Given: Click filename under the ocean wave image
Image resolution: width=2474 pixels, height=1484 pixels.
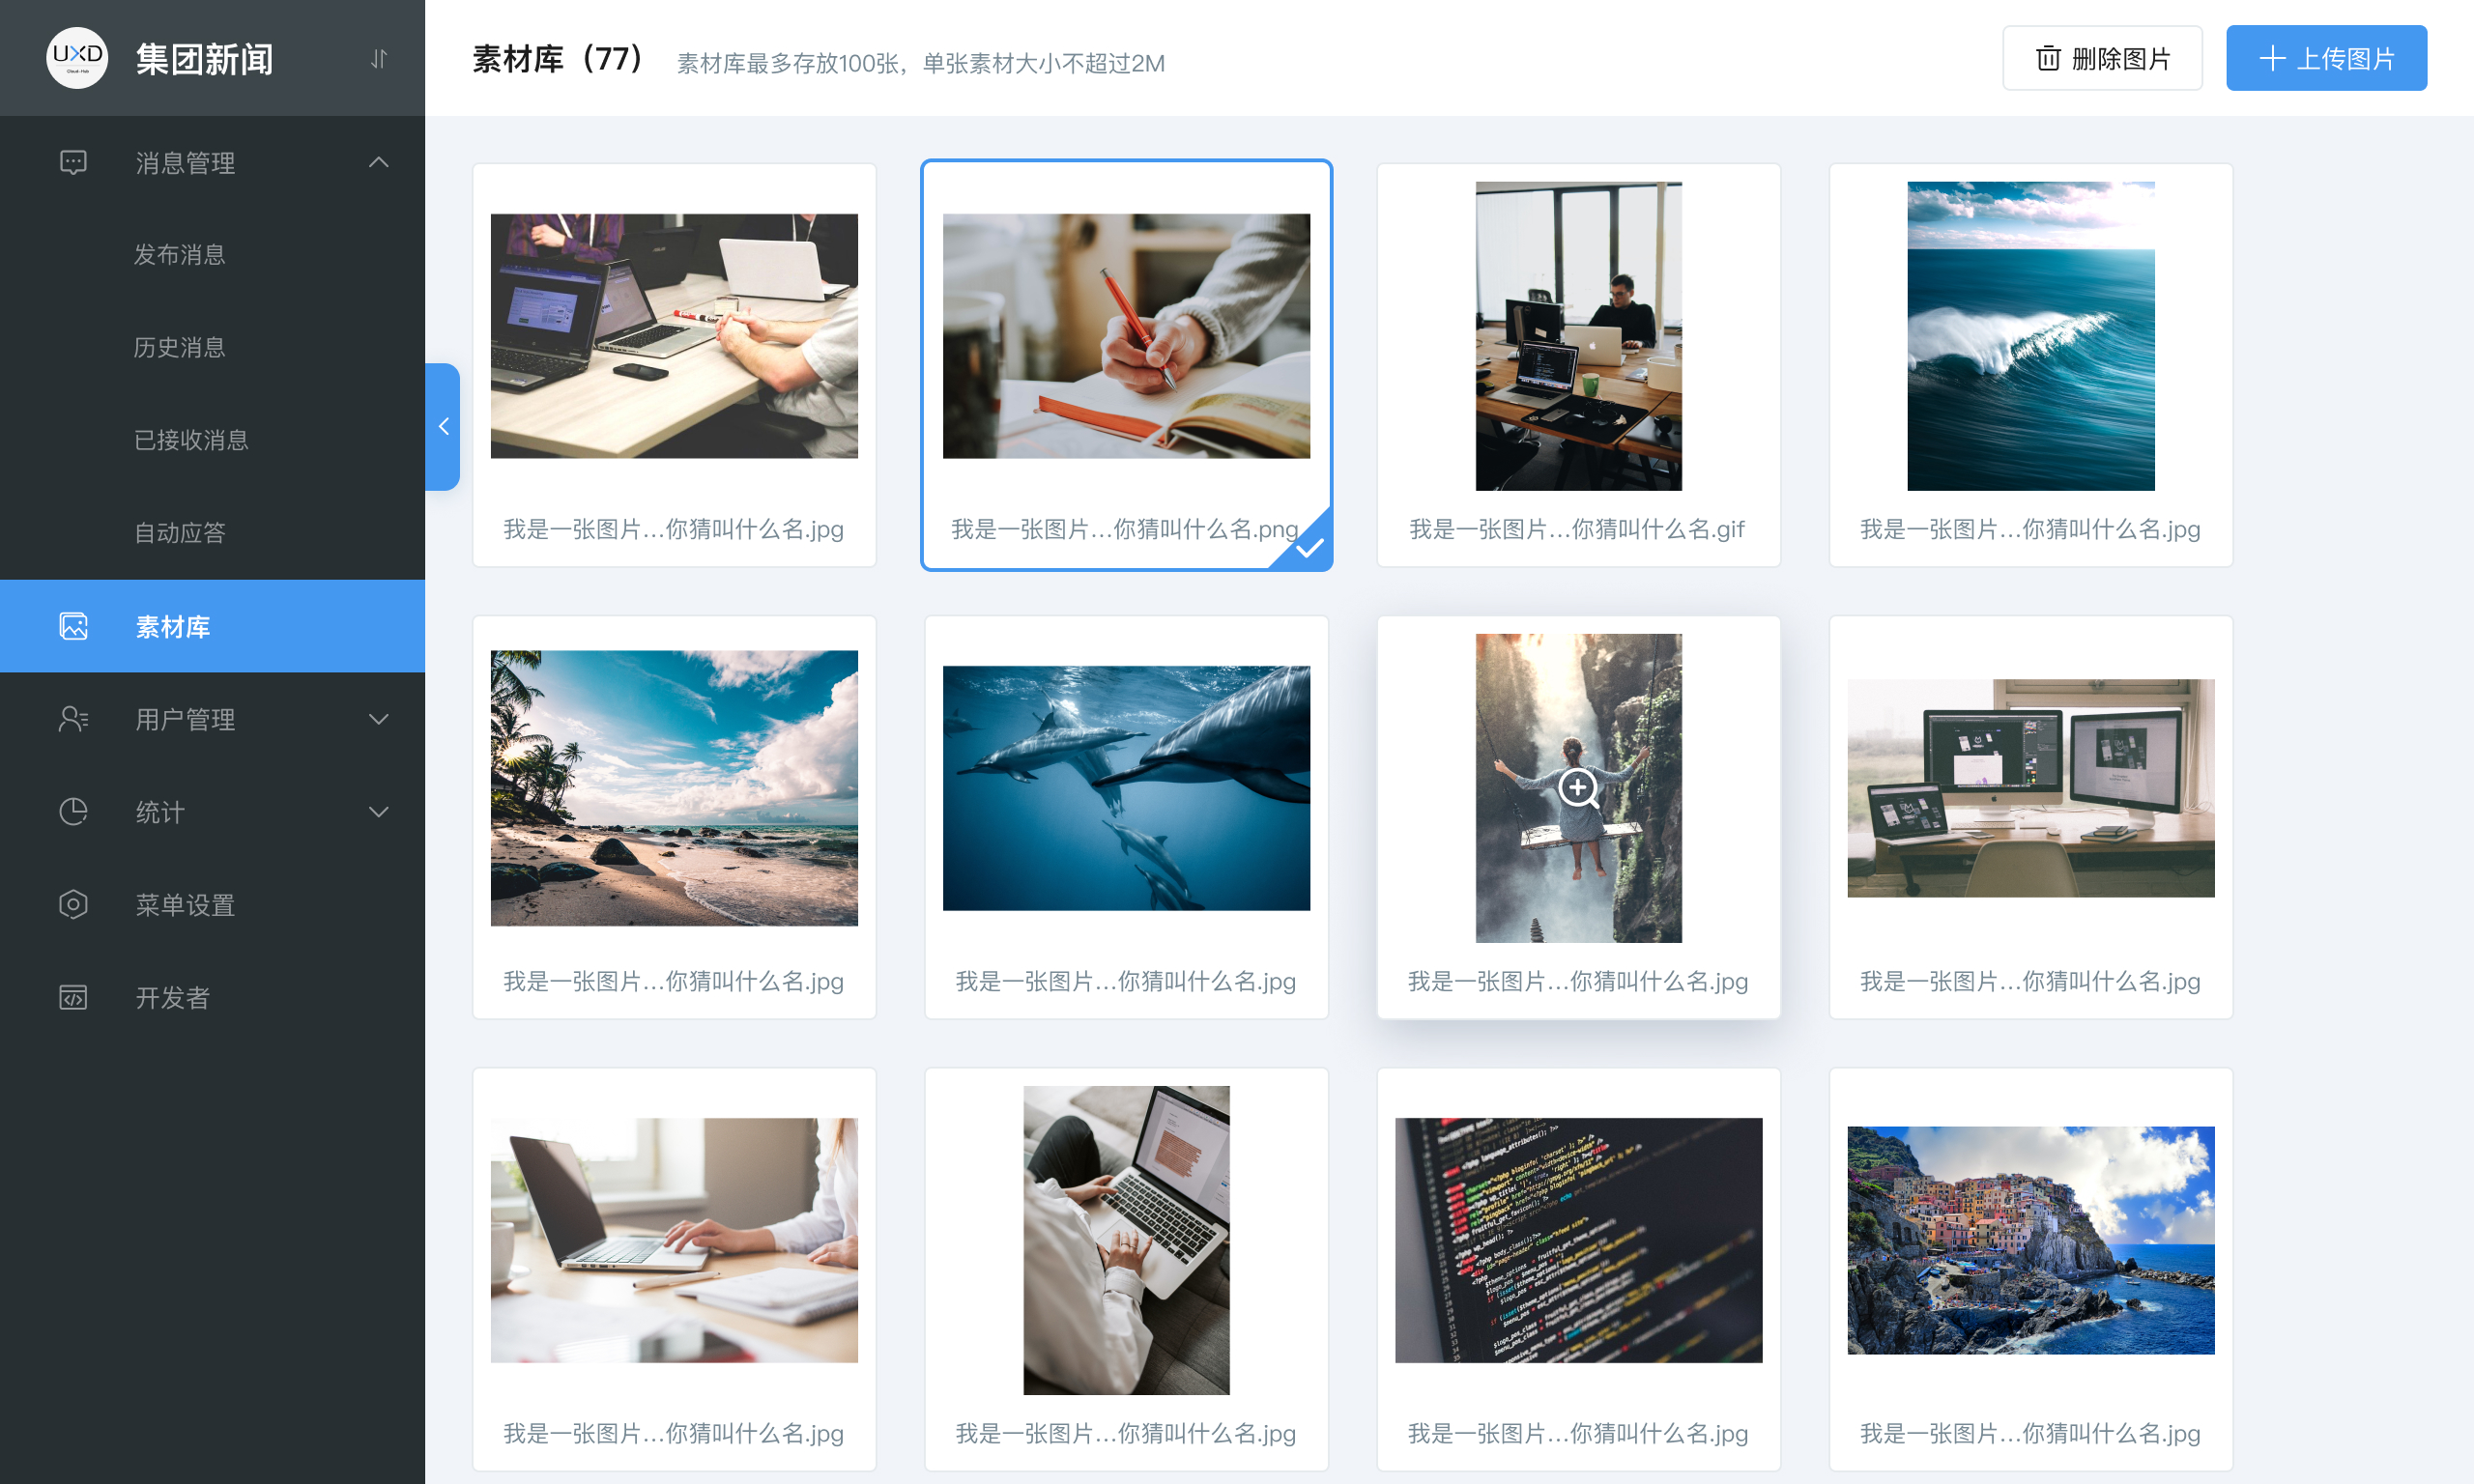Looking at the screenshot, I should pyautogui.click(x=2030, y=529).
